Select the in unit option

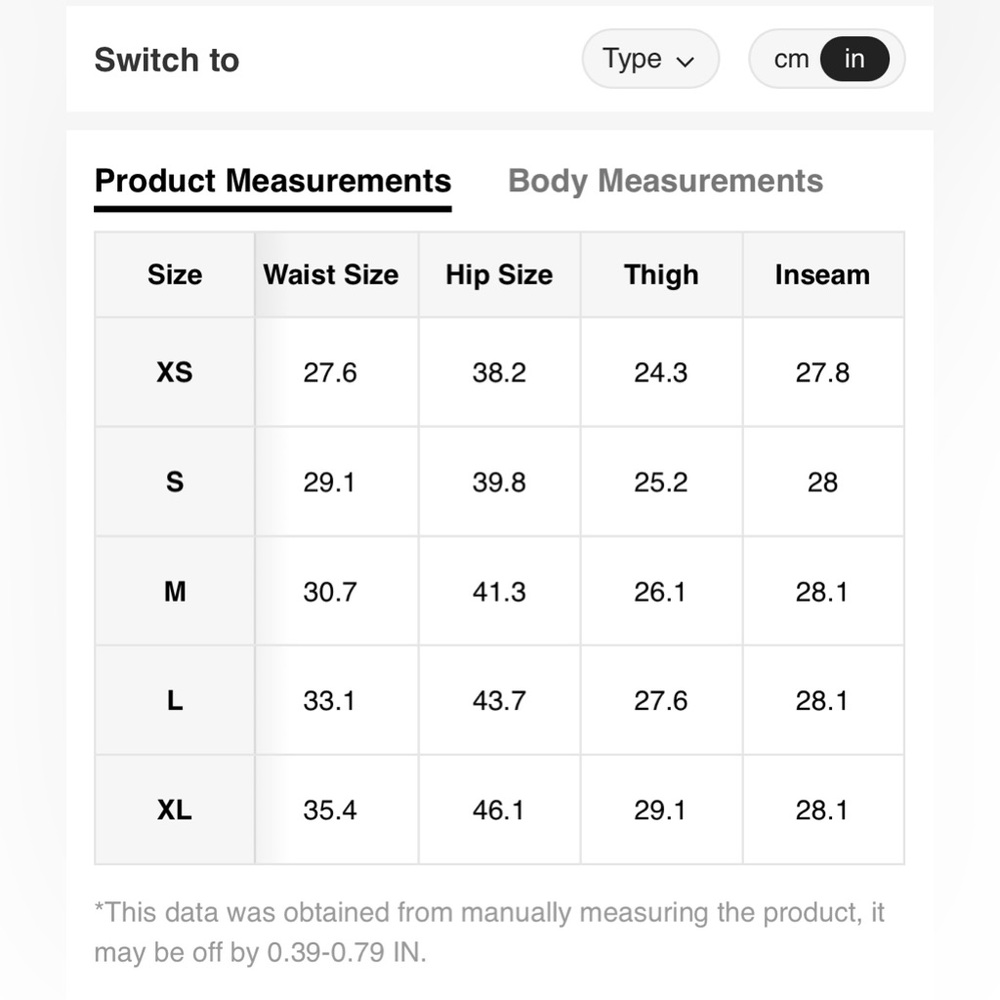point(854,59)
